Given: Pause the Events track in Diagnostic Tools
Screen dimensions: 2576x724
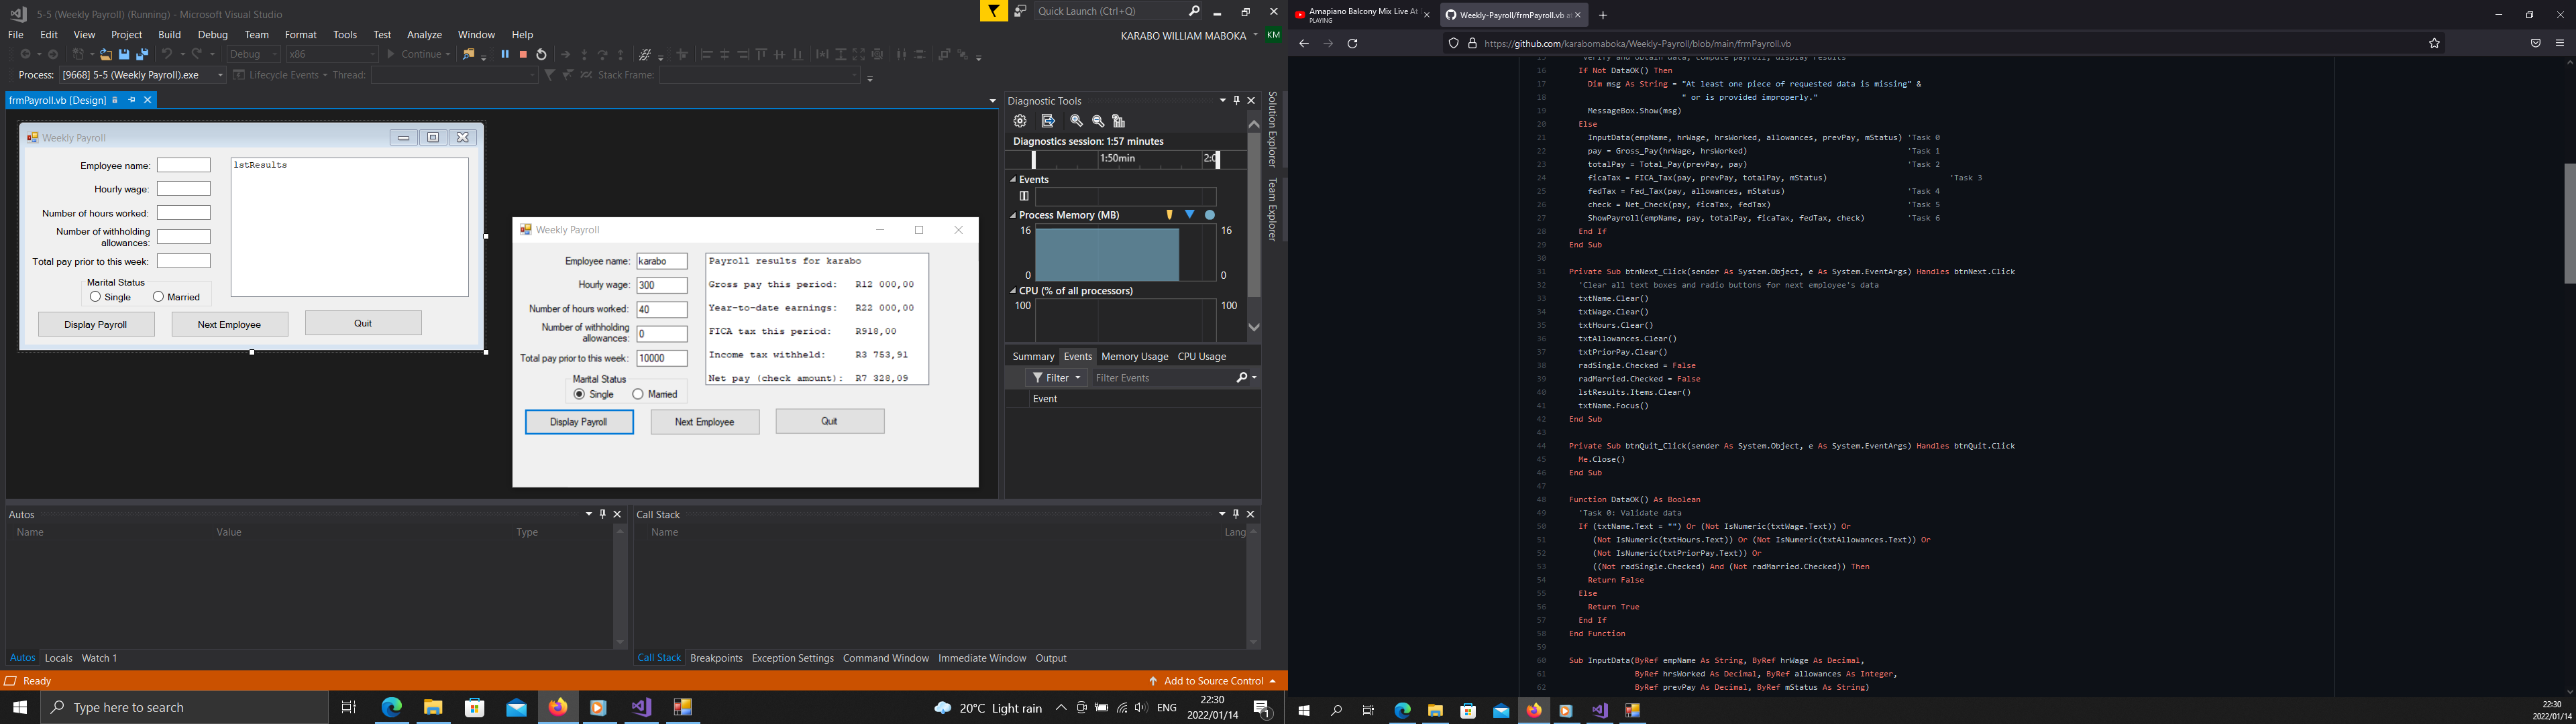Looking at the screenshot, I should (1024, 196).
